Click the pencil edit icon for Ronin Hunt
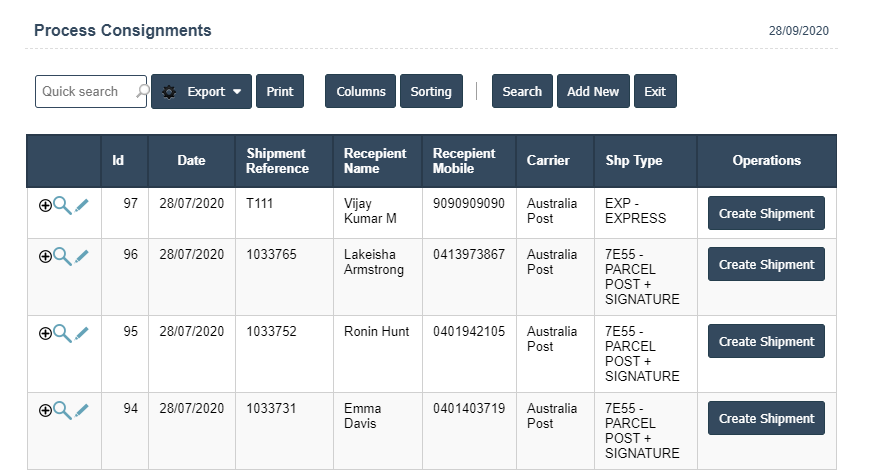Viewport: 872px width, 470px height. pyautogui.click(x=81, y=333)
